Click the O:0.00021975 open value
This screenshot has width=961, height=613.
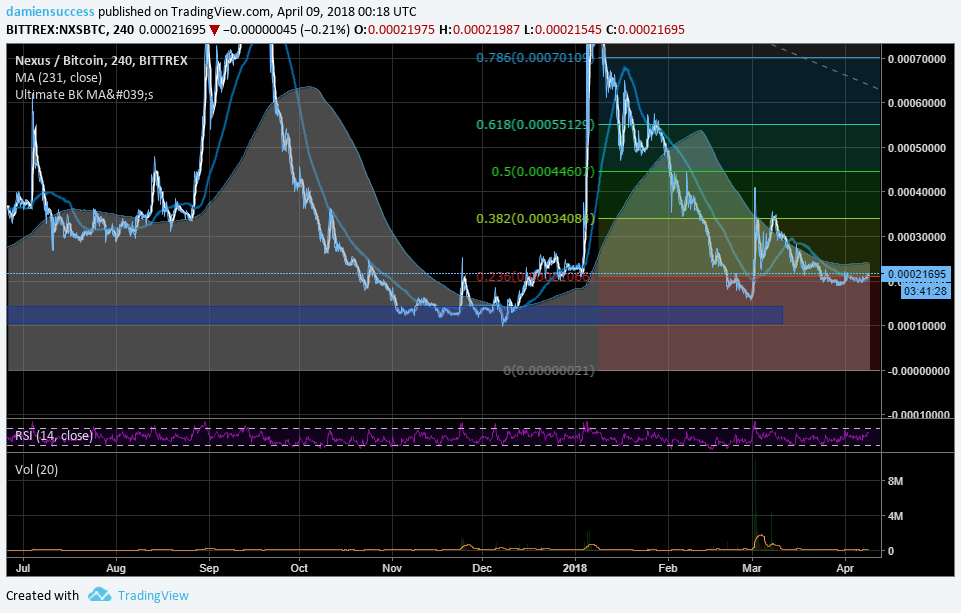click(394, 29)
